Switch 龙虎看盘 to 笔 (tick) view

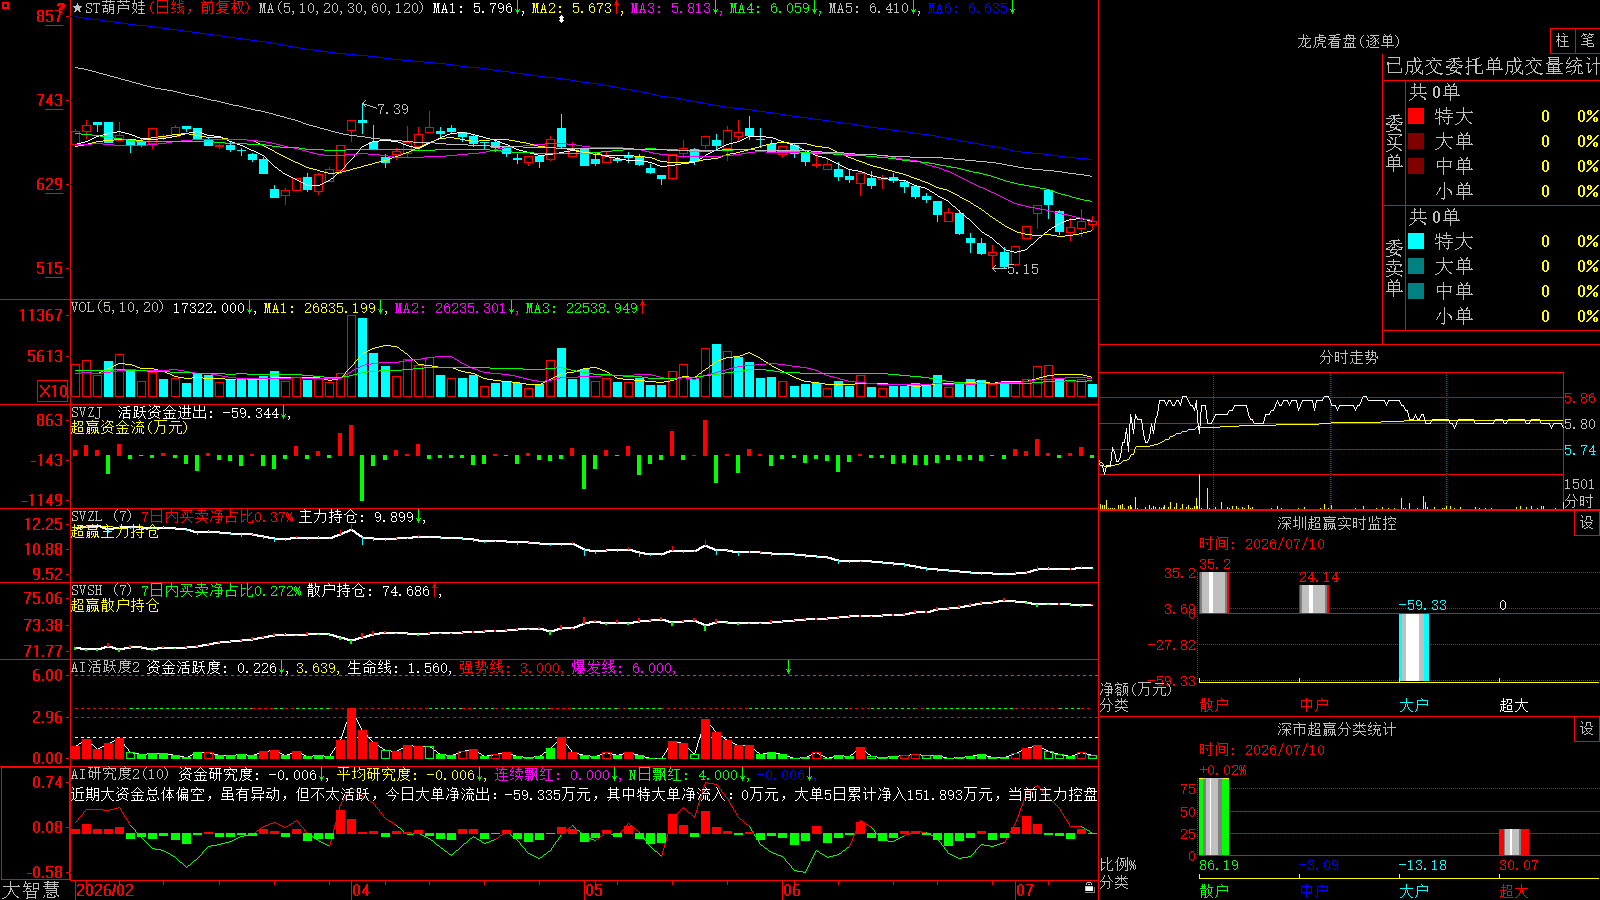1587,40
